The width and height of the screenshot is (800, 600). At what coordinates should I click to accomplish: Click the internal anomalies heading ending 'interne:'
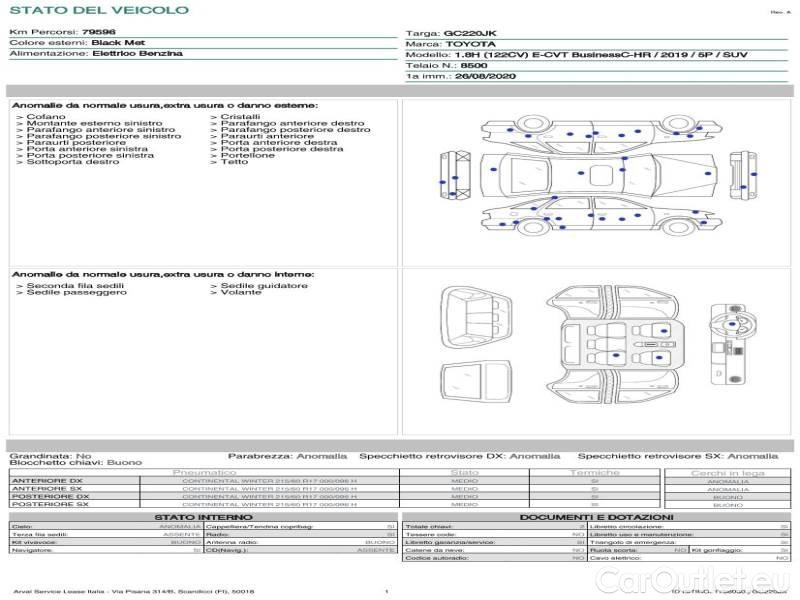[163, 274]
